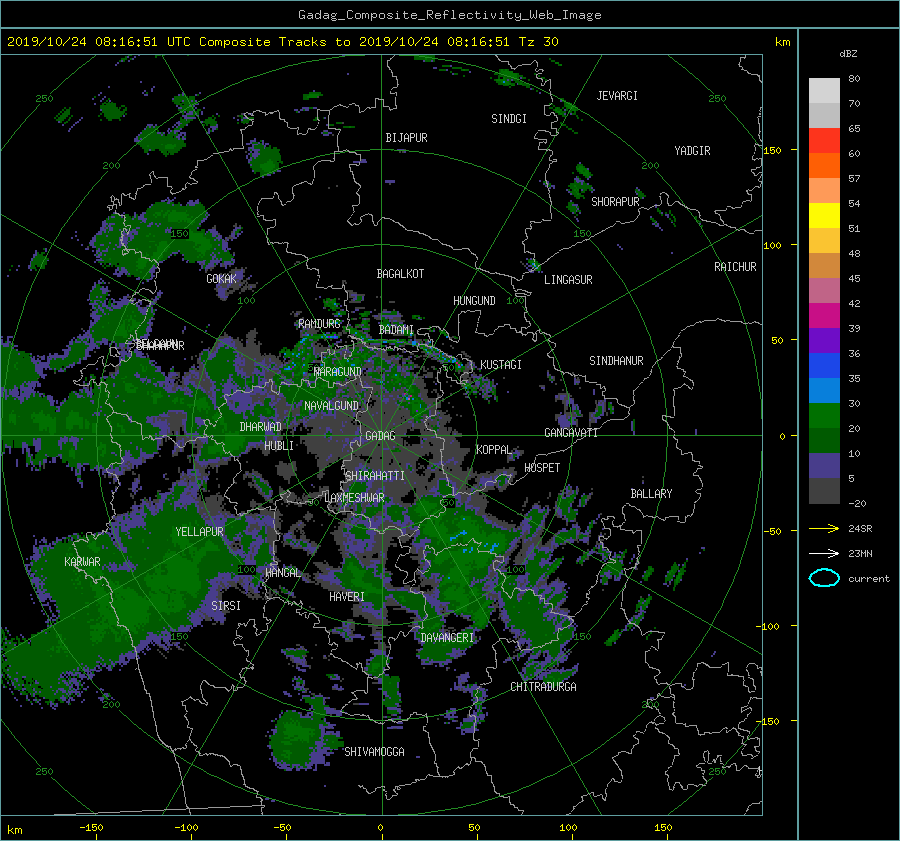Click the GADAG radar center label
The height and width of the screenshot is (841, 900).
(x=380, y=436)
